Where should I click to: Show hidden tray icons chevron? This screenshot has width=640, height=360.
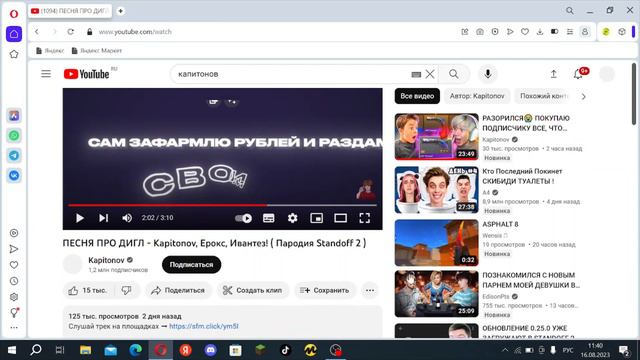pos(505,350)
